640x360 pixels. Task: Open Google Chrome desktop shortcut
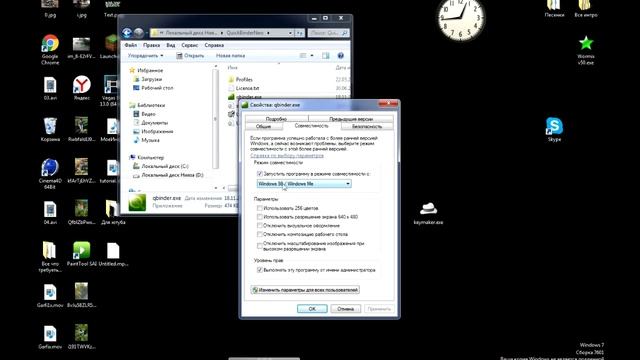click(x=50, y=49)
